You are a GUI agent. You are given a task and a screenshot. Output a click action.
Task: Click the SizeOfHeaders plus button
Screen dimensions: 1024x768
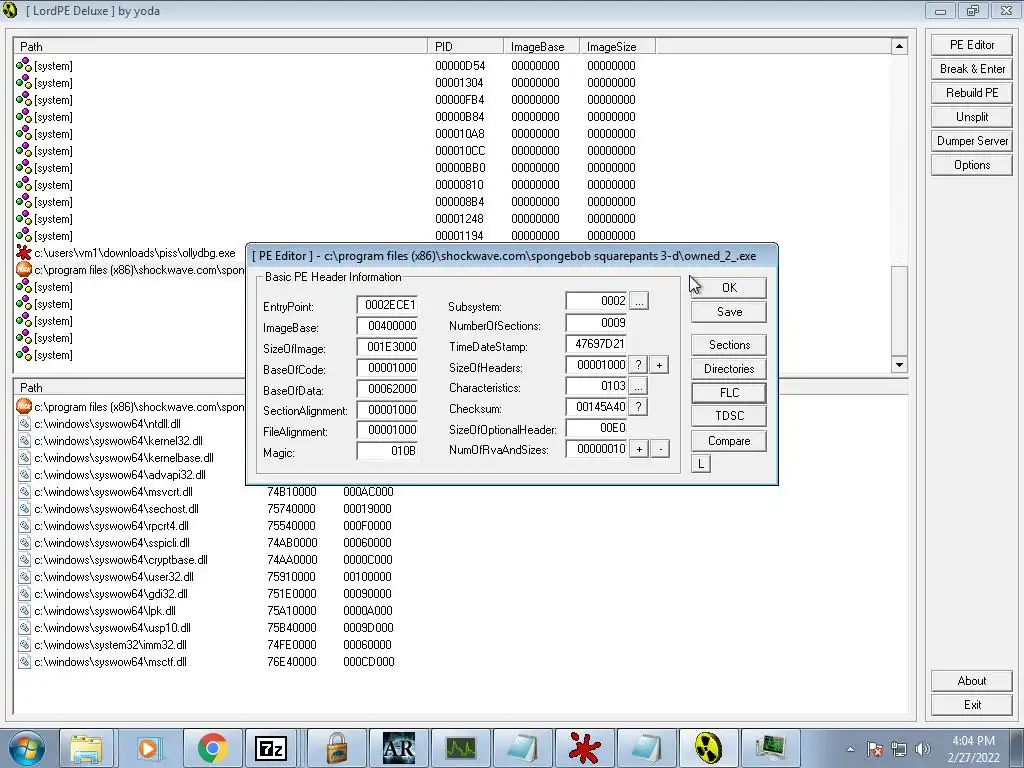coord(660,365)
